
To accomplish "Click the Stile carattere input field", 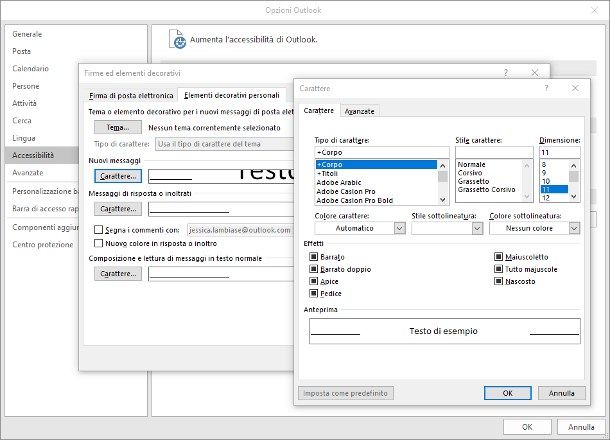I will pyautogui.click(x=494, y=152).
